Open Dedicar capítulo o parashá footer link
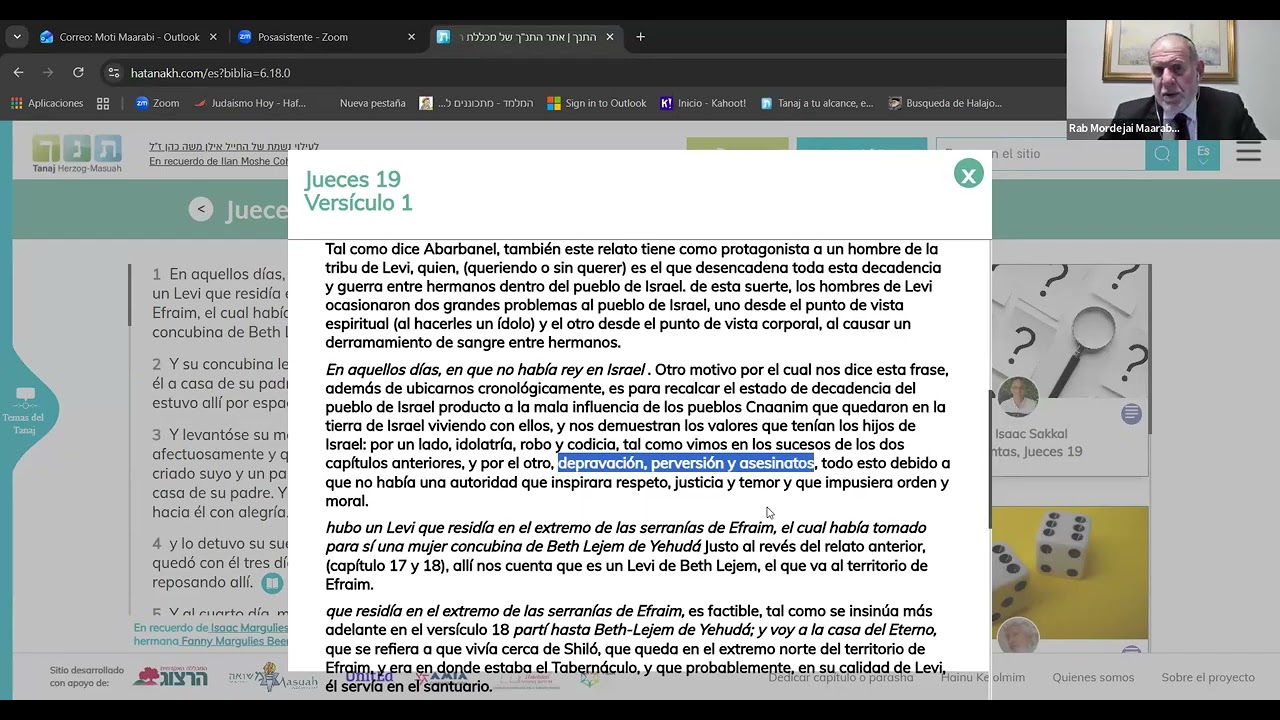 tap(841, 677)
